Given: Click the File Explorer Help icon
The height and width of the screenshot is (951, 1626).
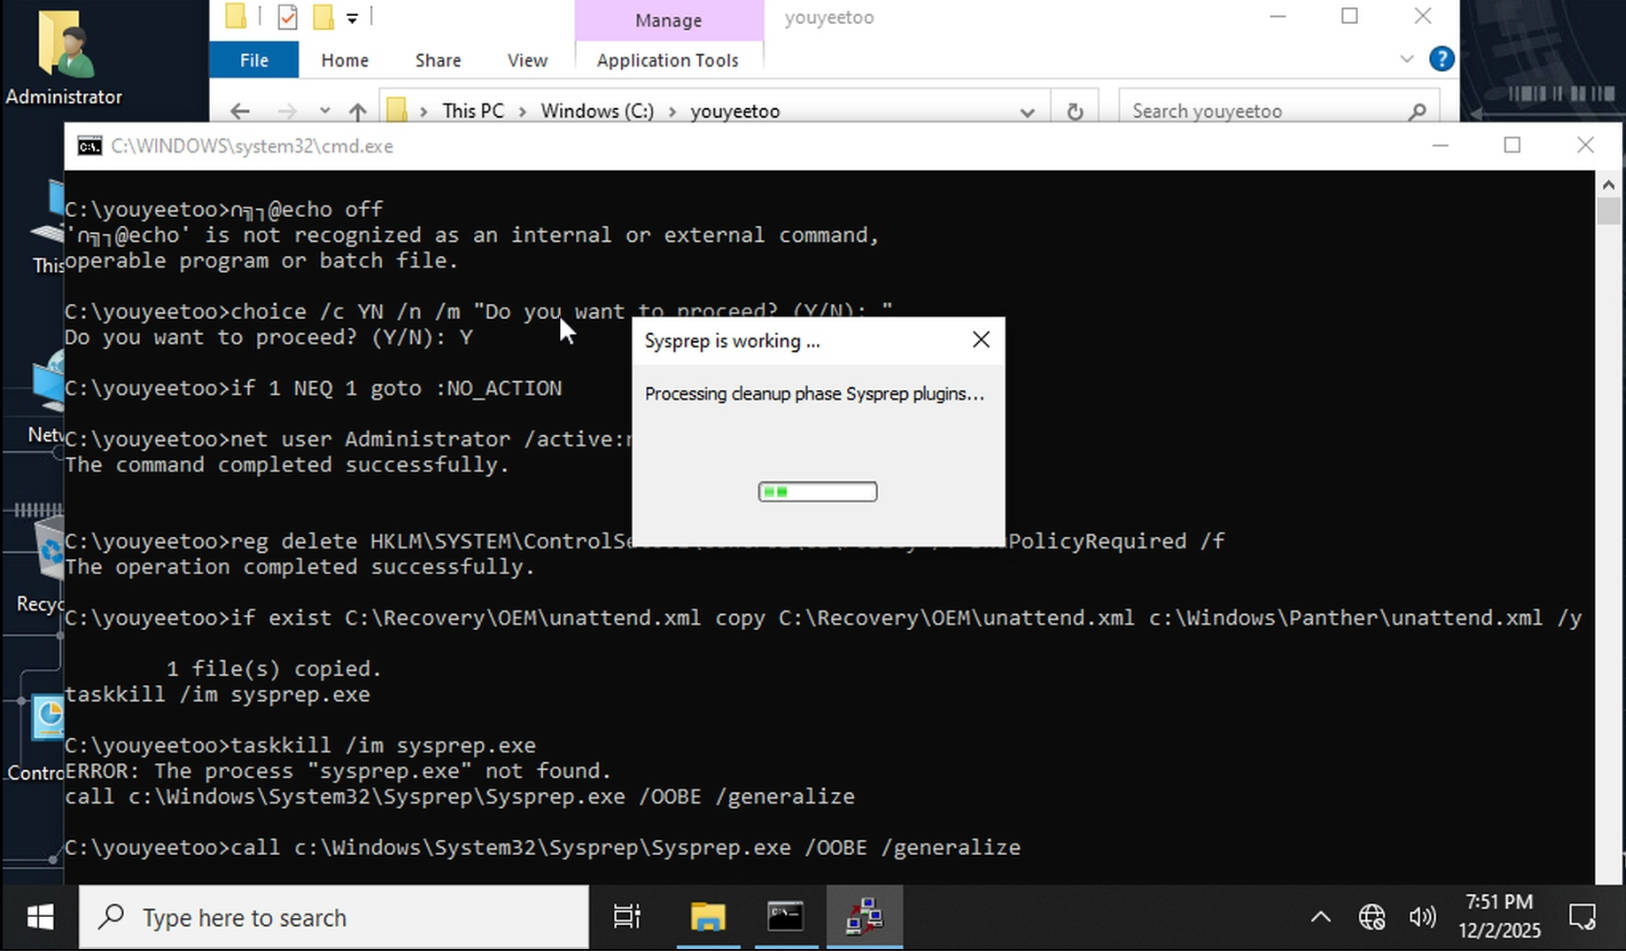Looking at the screenshot, I should pyautogui.click(x=1441, y=59).
